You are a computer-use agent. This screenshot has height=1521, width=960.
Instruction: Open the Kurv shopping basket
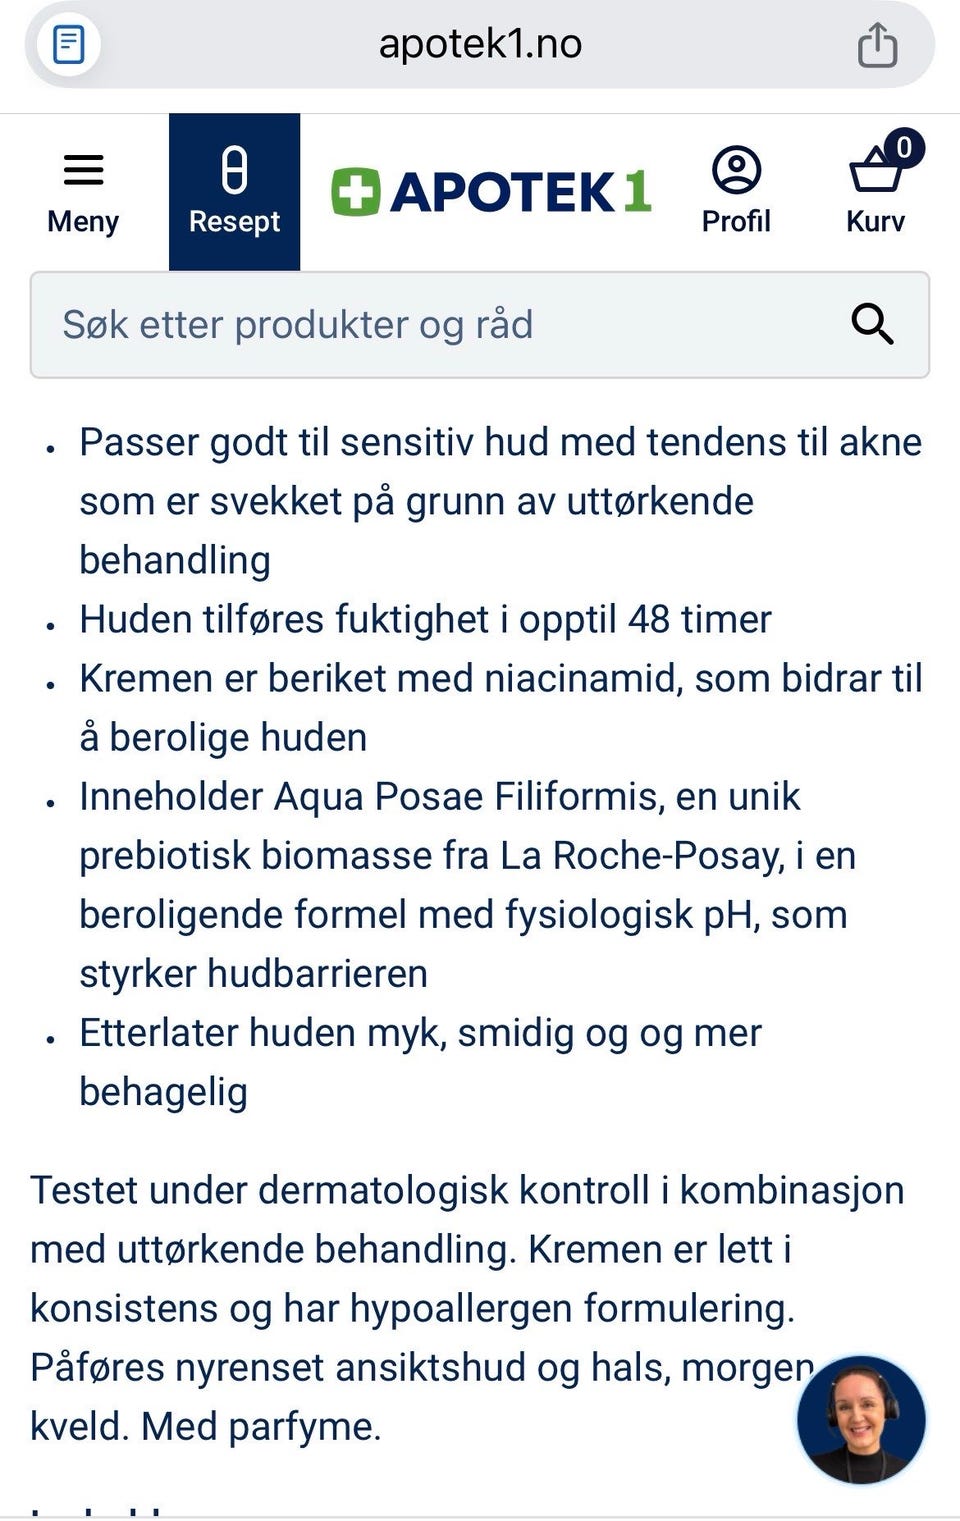pyautogui.click(x=876, y=192)
